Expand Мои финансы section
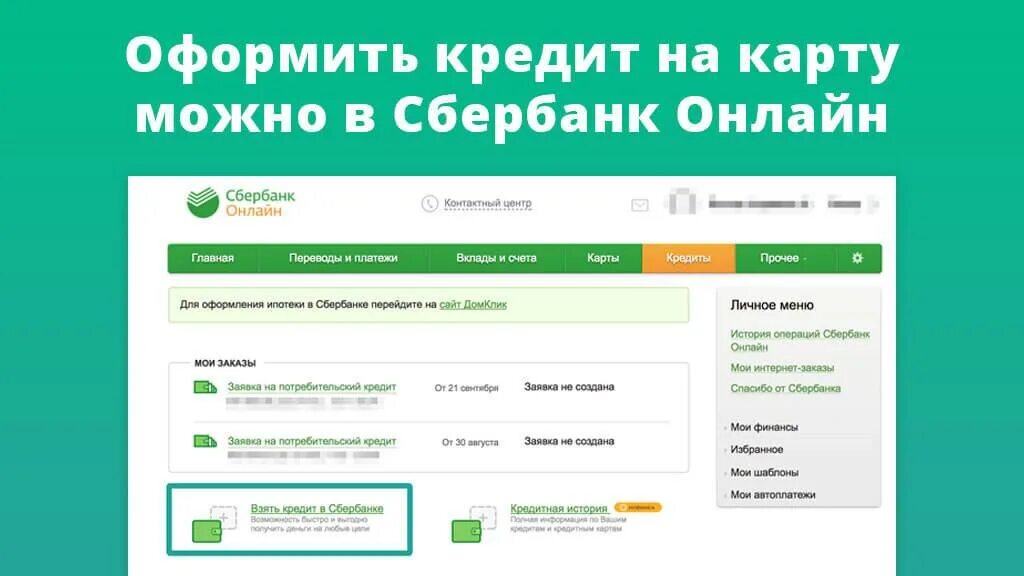This screenshot has width=1024, height=576. click(x=763, y=427)
